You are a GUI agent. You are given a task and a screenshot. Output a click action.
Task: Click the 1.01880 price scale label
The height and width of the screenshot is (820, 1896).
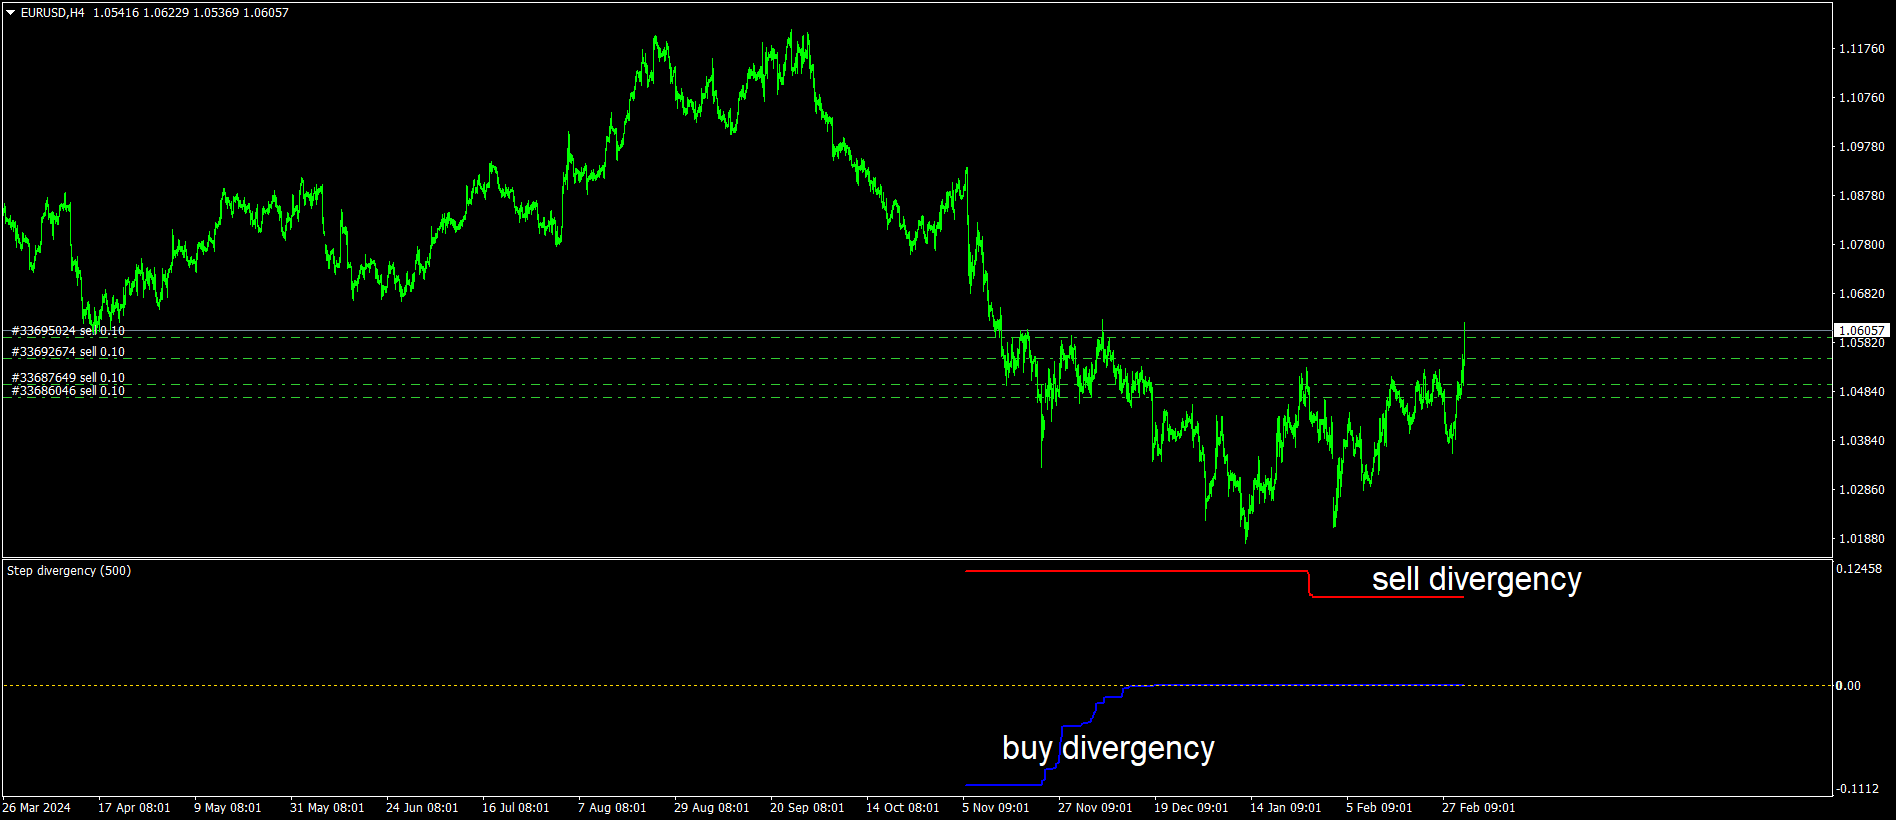(x=1862, y=539)
